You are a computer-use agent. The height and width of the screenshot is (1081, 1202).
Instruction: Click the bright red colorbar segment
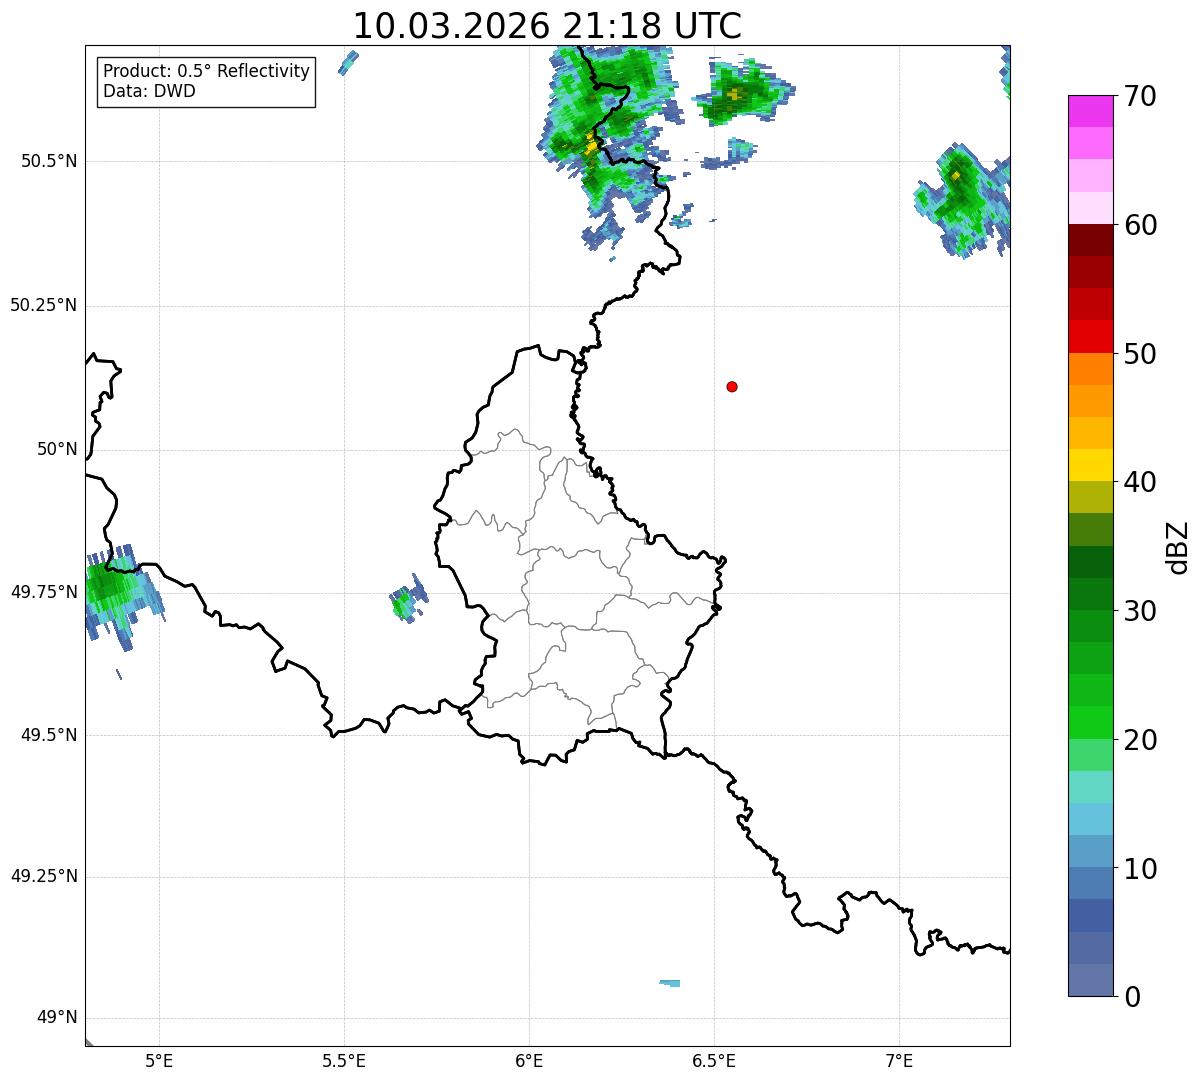coord(1091,337)
